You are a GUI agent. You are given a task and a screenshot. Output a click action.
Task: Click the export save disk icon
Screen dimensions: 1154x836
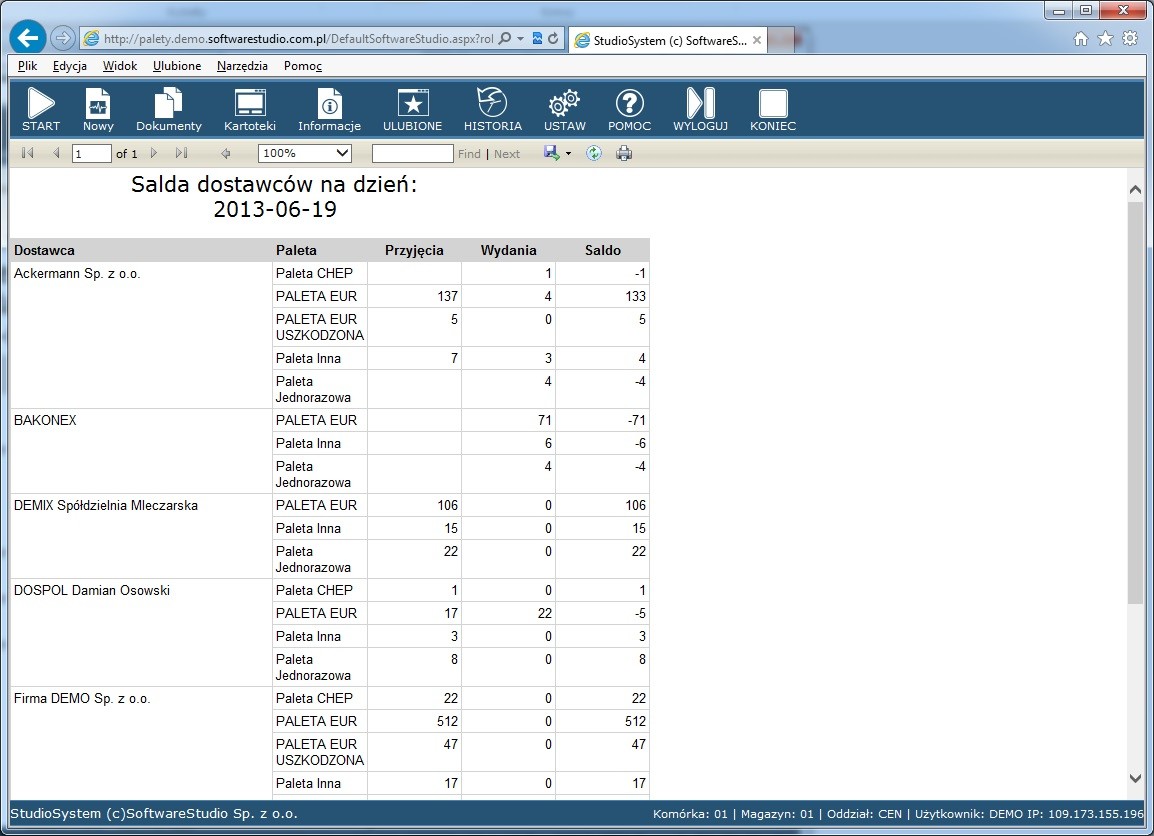pyautogui.click(x=551, y=152)
